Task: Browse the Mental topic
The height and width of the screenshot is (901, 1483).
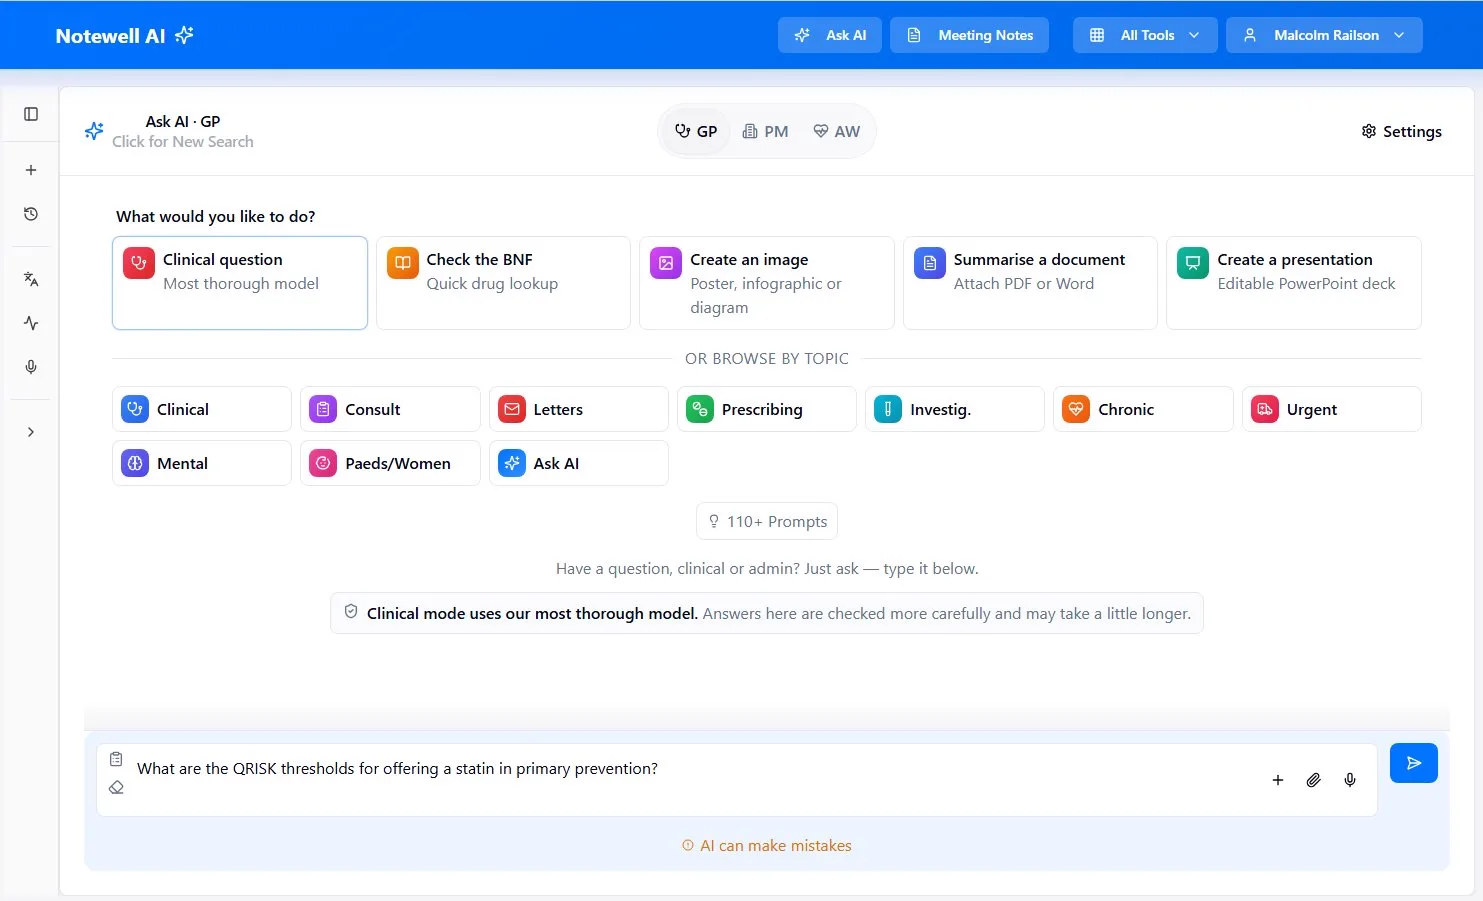Action: (202, 463)
